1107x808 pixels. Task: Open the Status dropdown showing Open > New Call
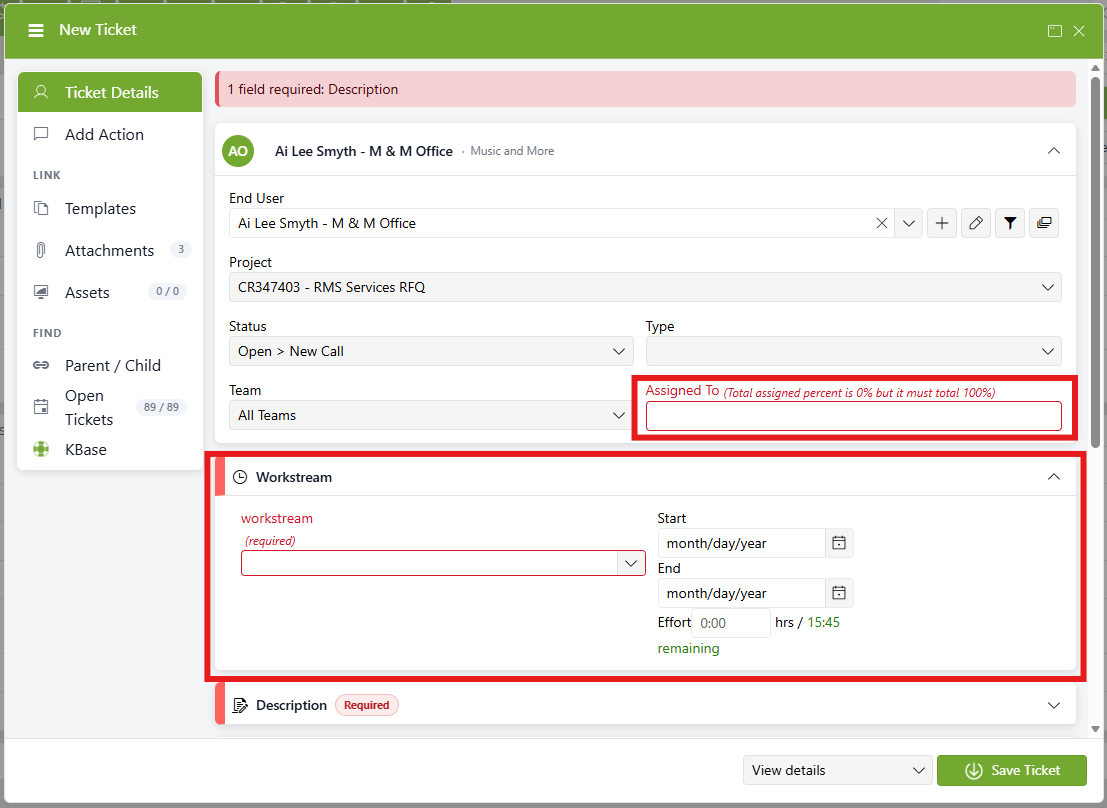pyautogui.click(x=431, y=351)
